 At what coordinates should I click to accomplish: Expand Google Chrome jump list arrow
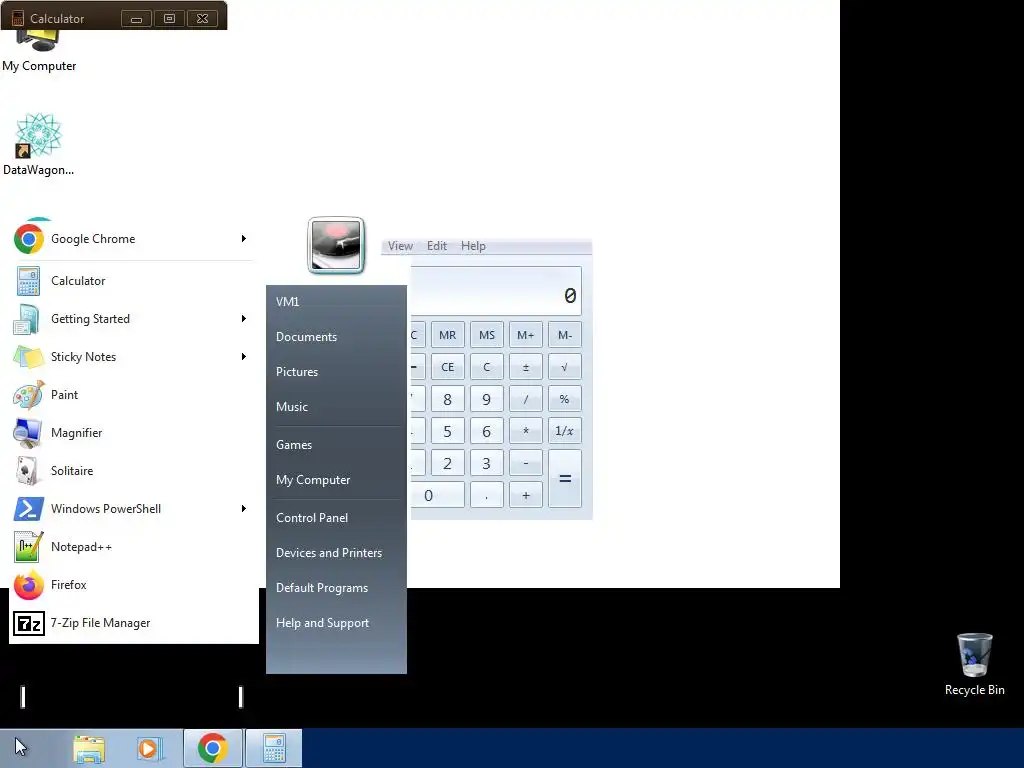pos(244,239)
